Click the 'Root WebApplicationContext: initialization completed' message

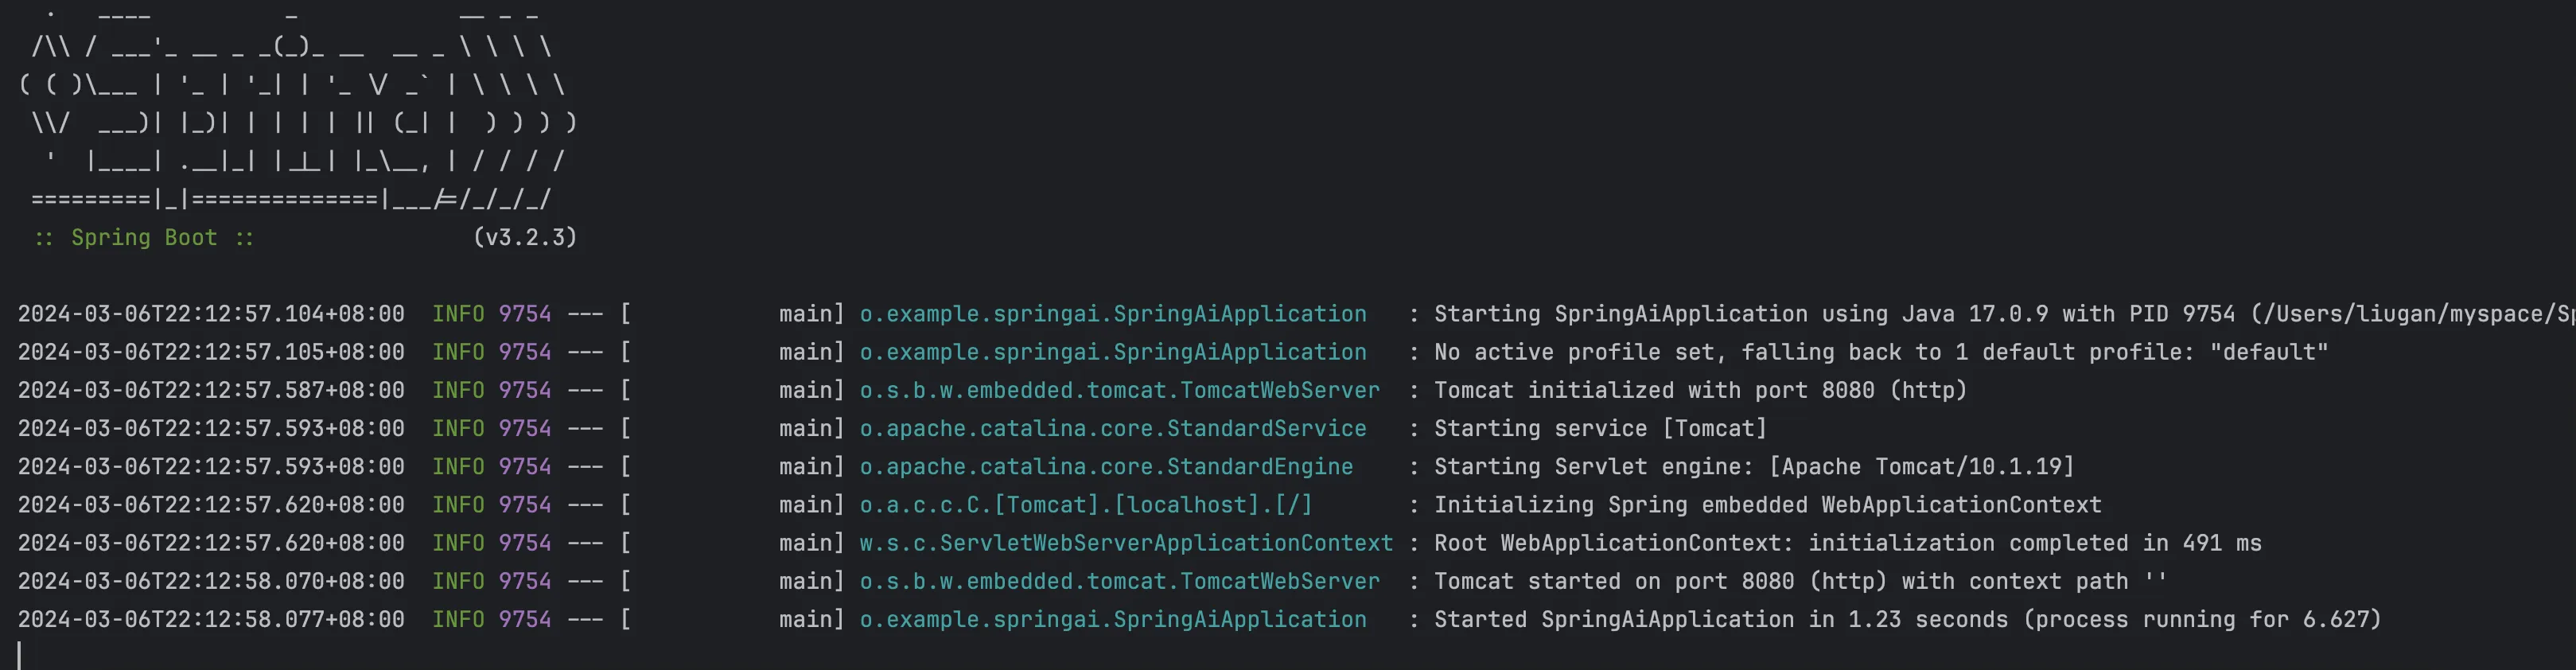1847,543
